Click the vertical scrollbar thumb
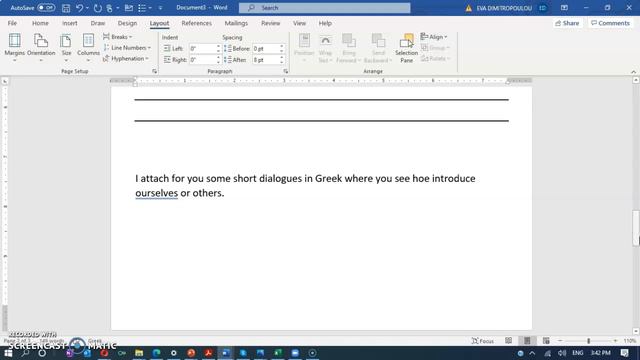The width and height of the screenshot is (640, 360). click(x=636, y=227)
